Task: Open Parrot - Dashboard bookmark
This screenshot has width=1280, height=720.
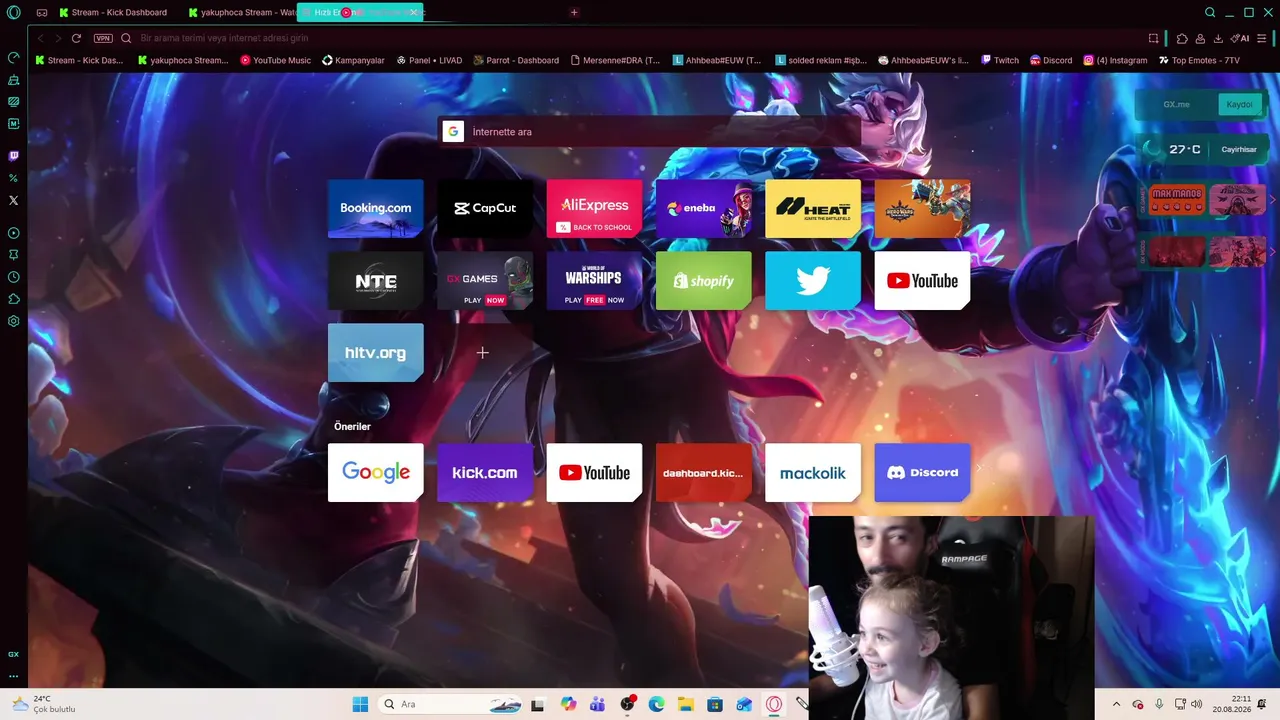Action: point(516,60)
